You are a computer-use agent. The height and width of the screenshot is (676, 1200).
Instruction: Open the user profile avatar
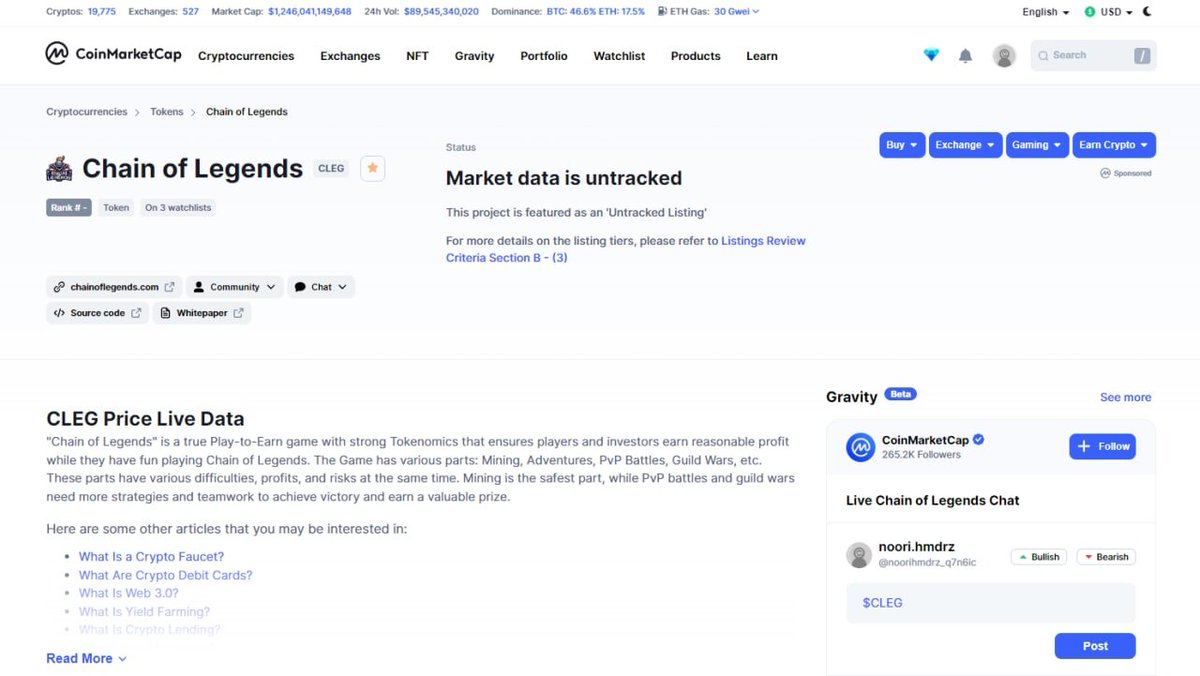click(1004, 56)
